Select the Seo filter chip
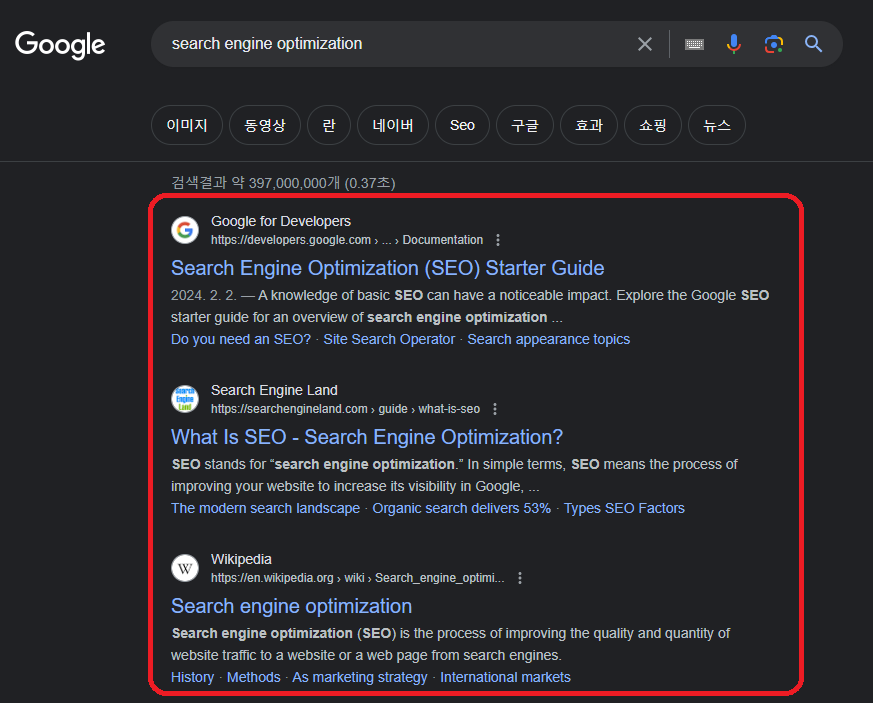 pyautogui.click(x=462, y=125)
